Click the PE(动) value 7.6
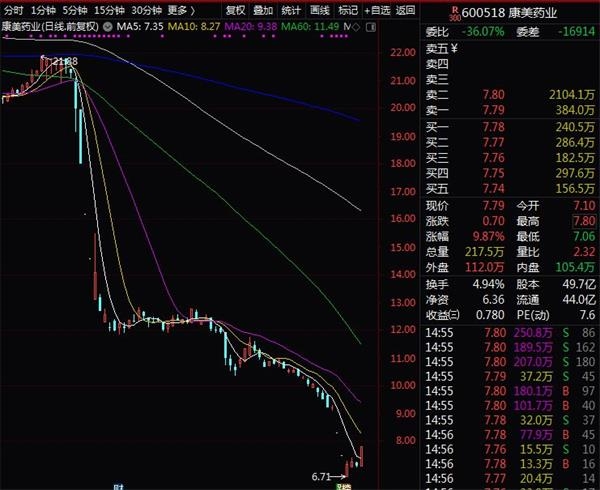This screenshot has height=490, width=600. (587, 315)
